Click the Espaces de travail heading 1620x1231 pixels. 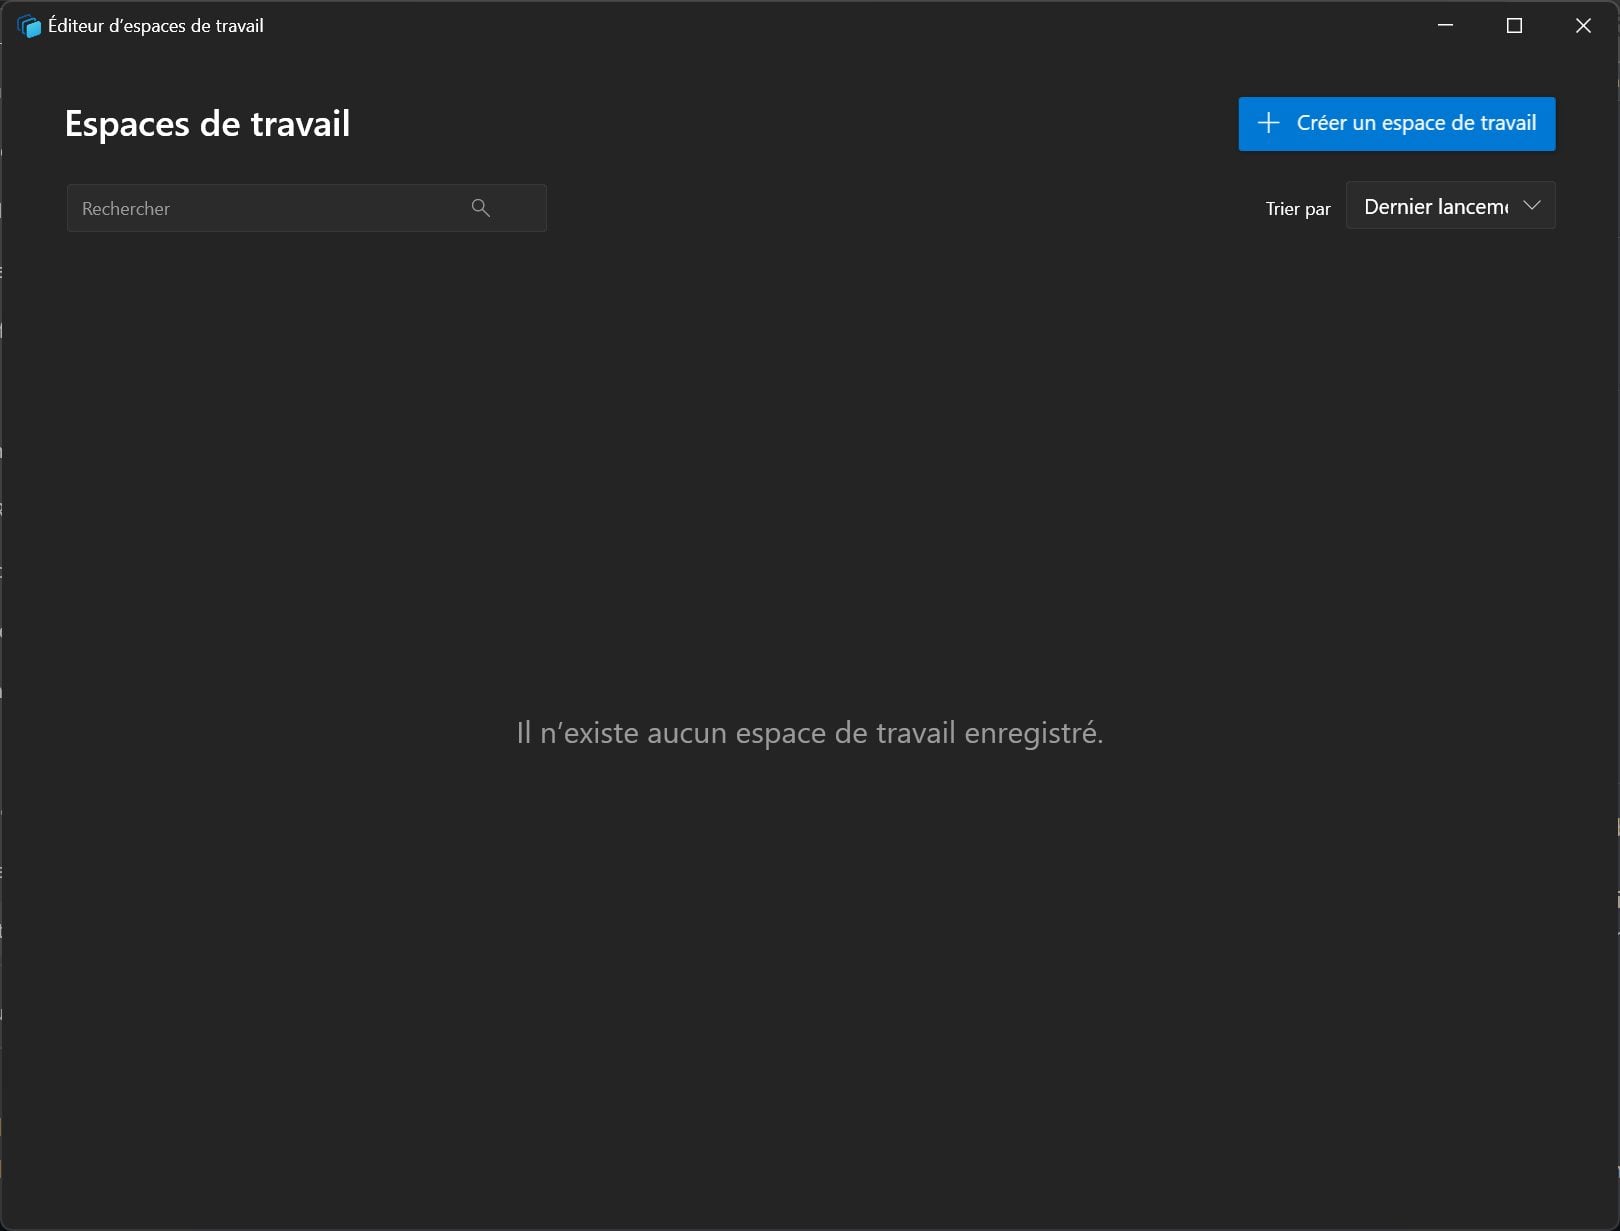pos(207,124)
